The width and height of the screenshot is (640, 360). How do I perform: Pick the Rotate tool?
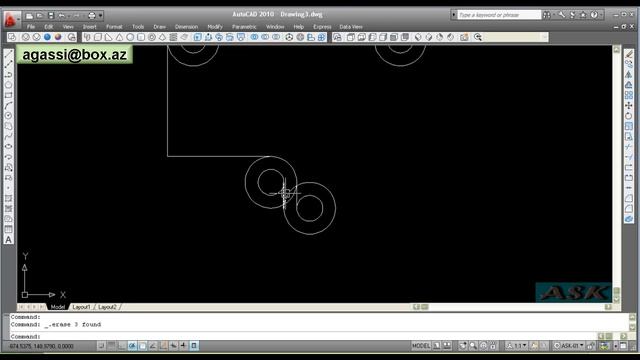(x=629, y=116)
